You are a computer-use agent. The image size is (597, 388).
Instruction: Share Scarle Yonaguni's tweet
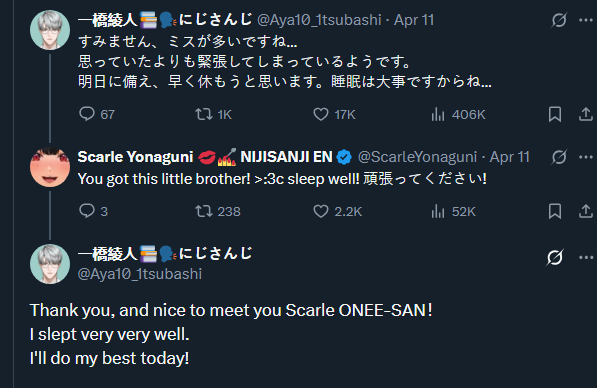(x=586, y=211)
